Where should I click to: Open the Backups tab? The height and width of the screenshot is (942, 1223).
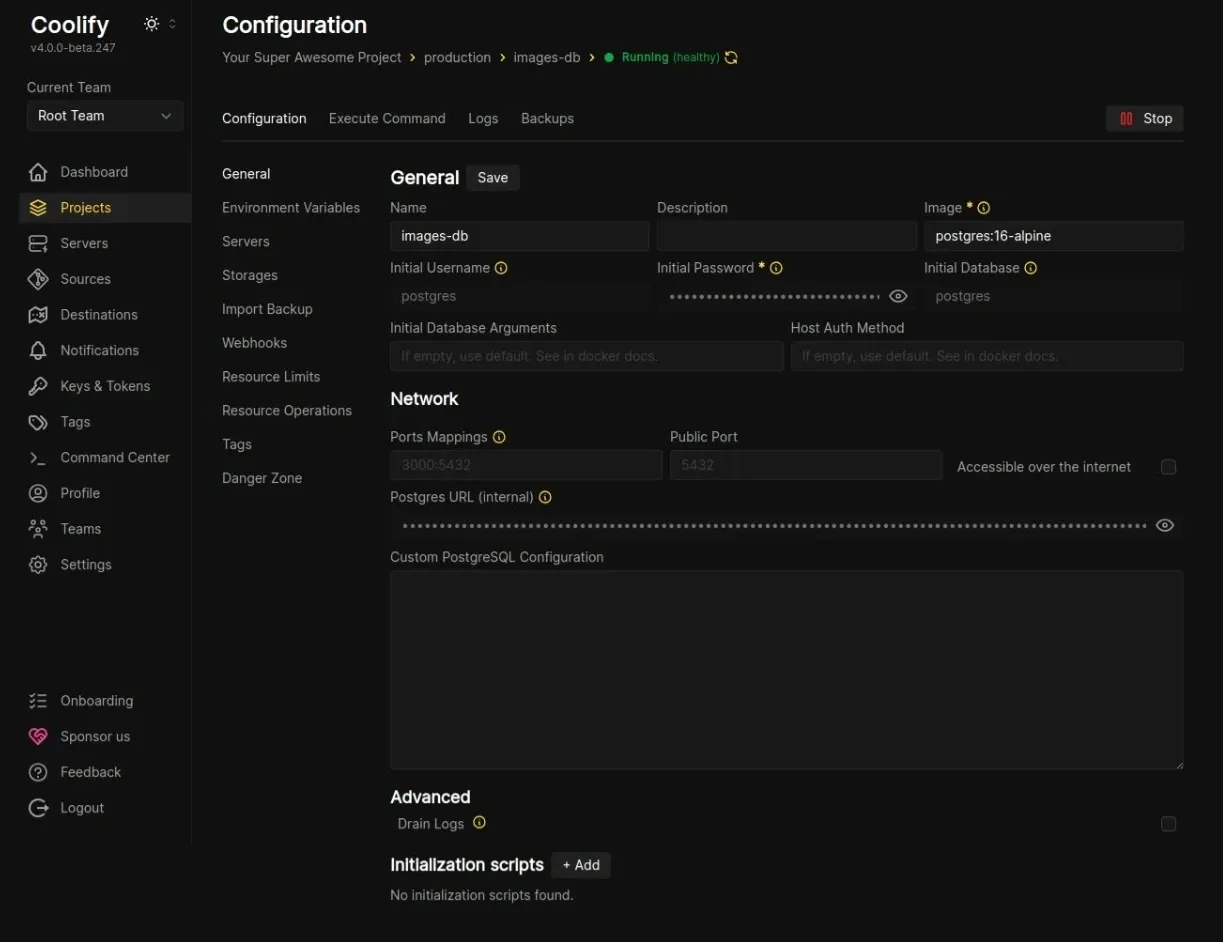tap(547, 118)
